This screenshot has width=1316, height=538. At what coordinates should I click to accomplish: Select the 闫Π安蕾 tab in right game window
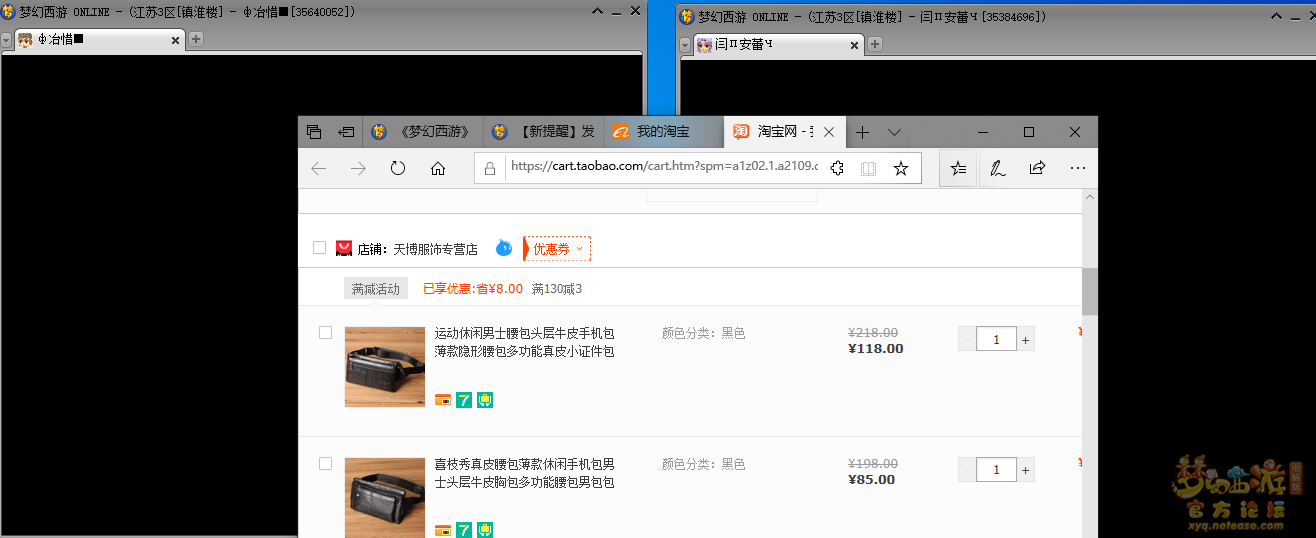click(777, 45)
